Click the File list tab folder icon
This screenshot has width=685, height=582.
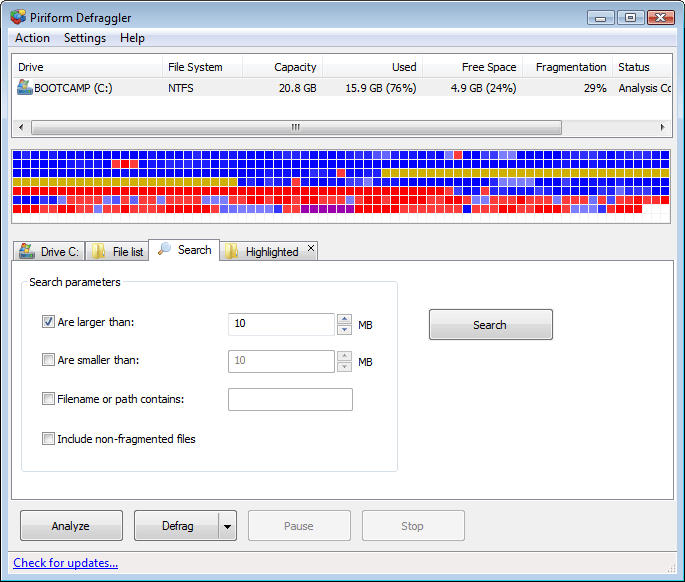pos(99,251)
